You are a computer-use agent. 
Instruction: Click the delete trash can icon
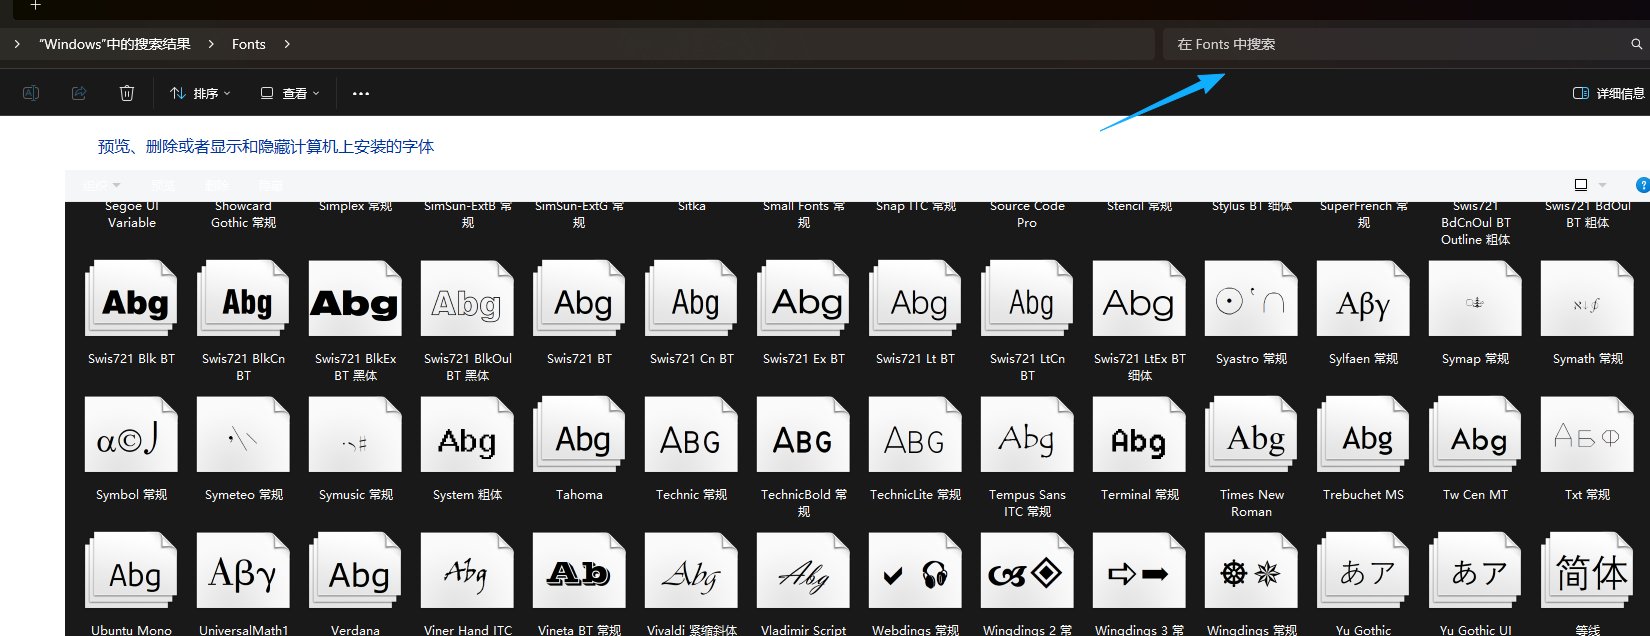[127, 93]
